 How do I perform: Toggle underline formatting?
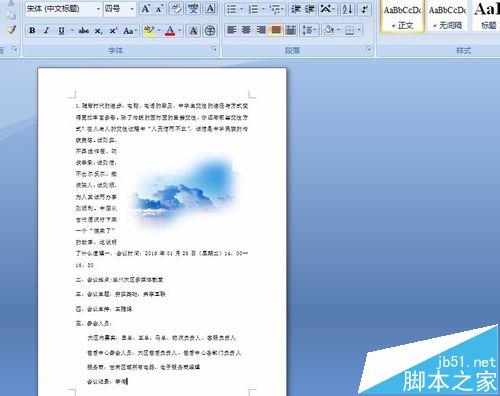[61, 31]
